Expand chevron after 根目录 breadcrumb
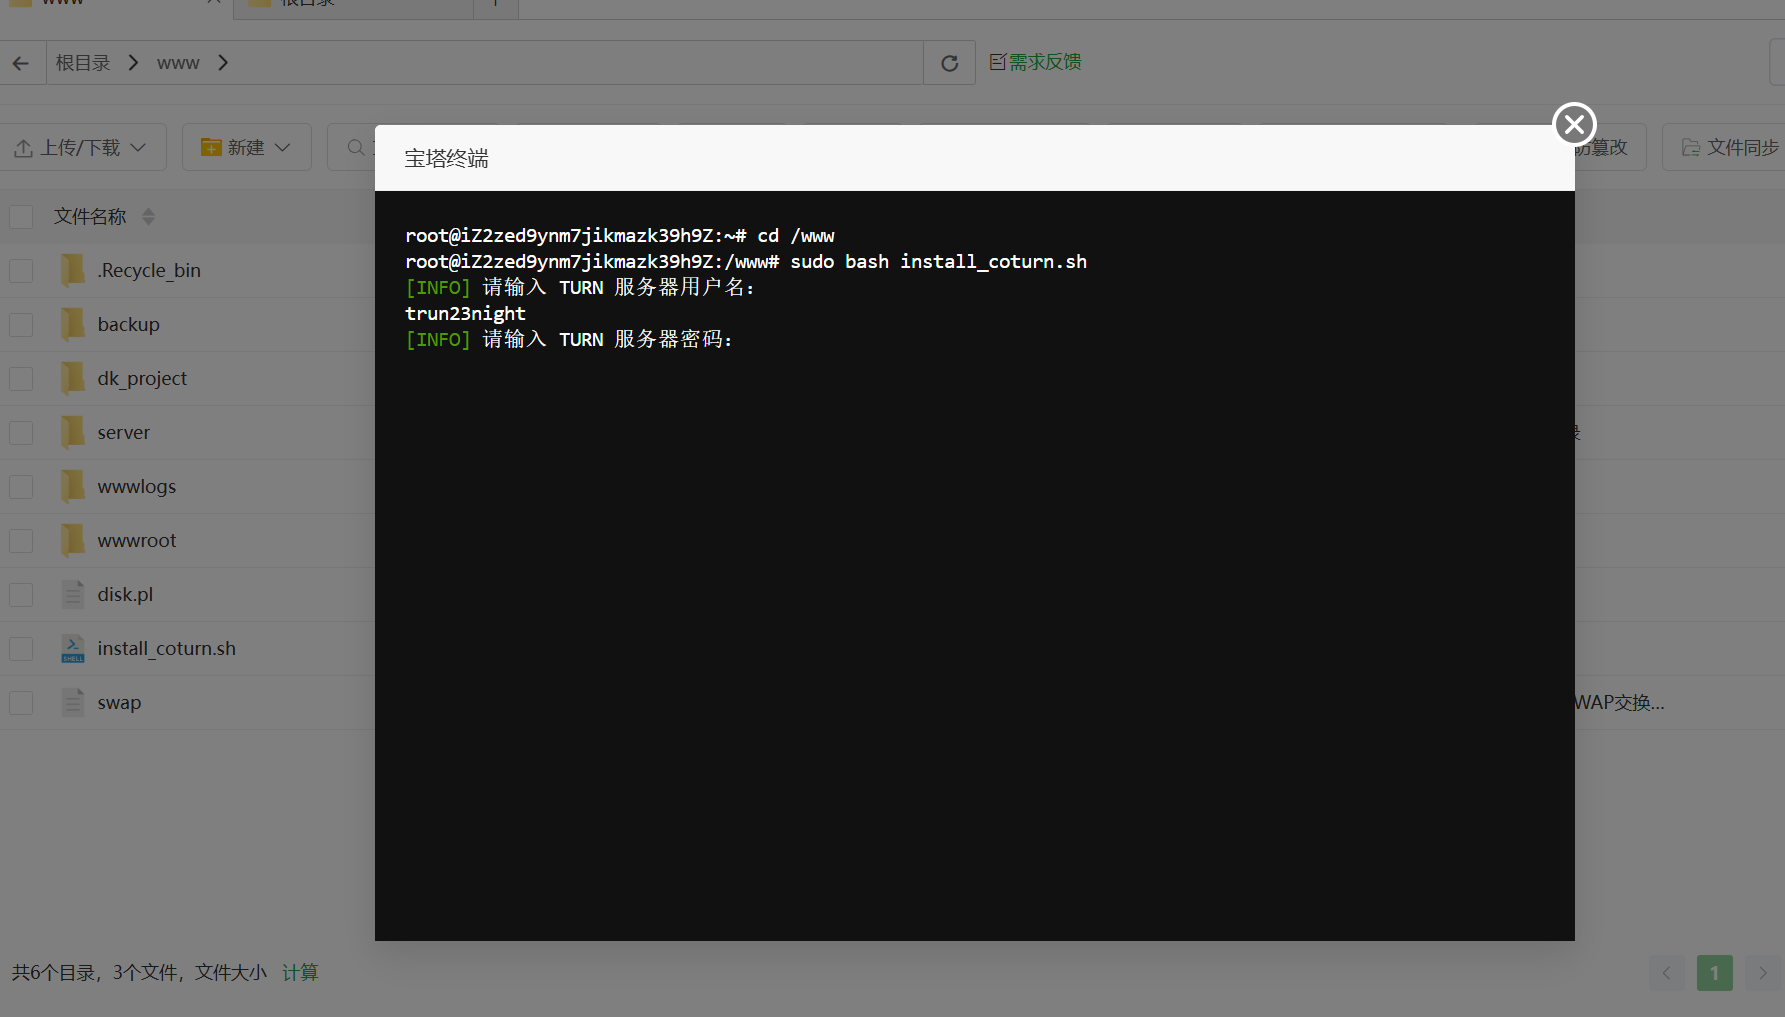 [133, 63]
